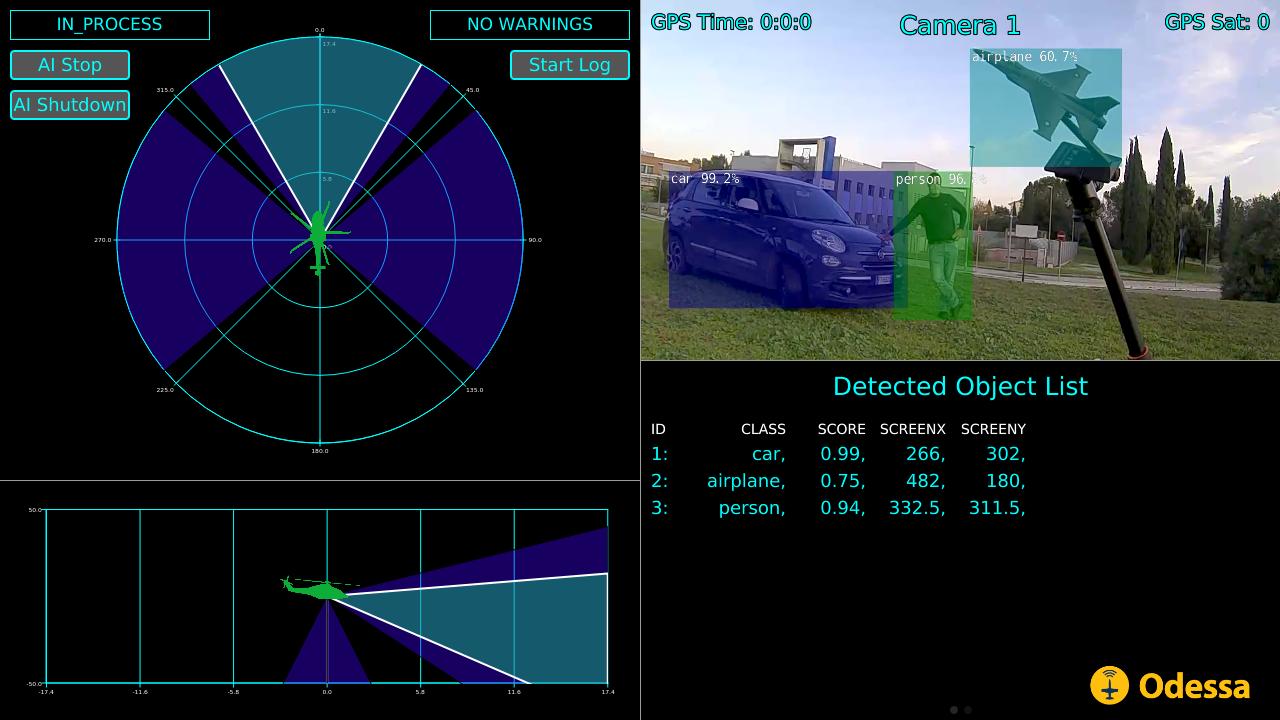Image resolution: width=1280 pixels, height=720 pixels.
Task: Select car row in Detected Object List
Action: 838,454
